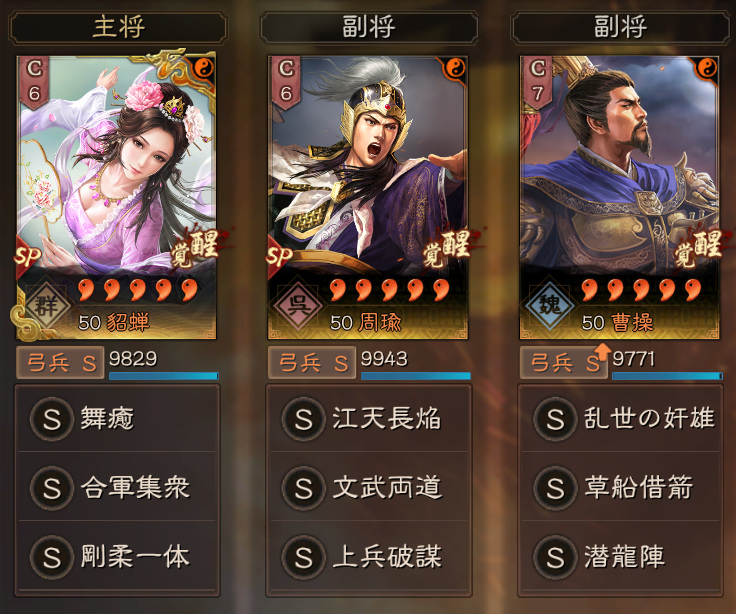
Task: Click the C7 cost badge on 曹操's card
Action: pos(537,82)
